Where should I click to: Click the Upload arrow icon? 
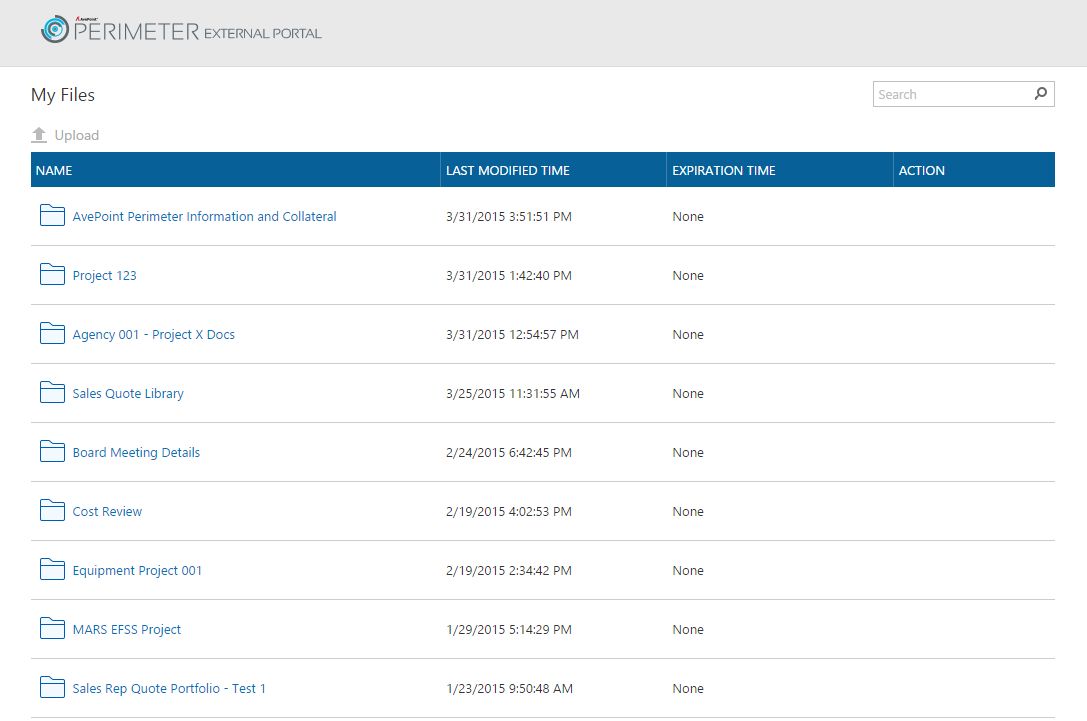[x=39, y=135]
